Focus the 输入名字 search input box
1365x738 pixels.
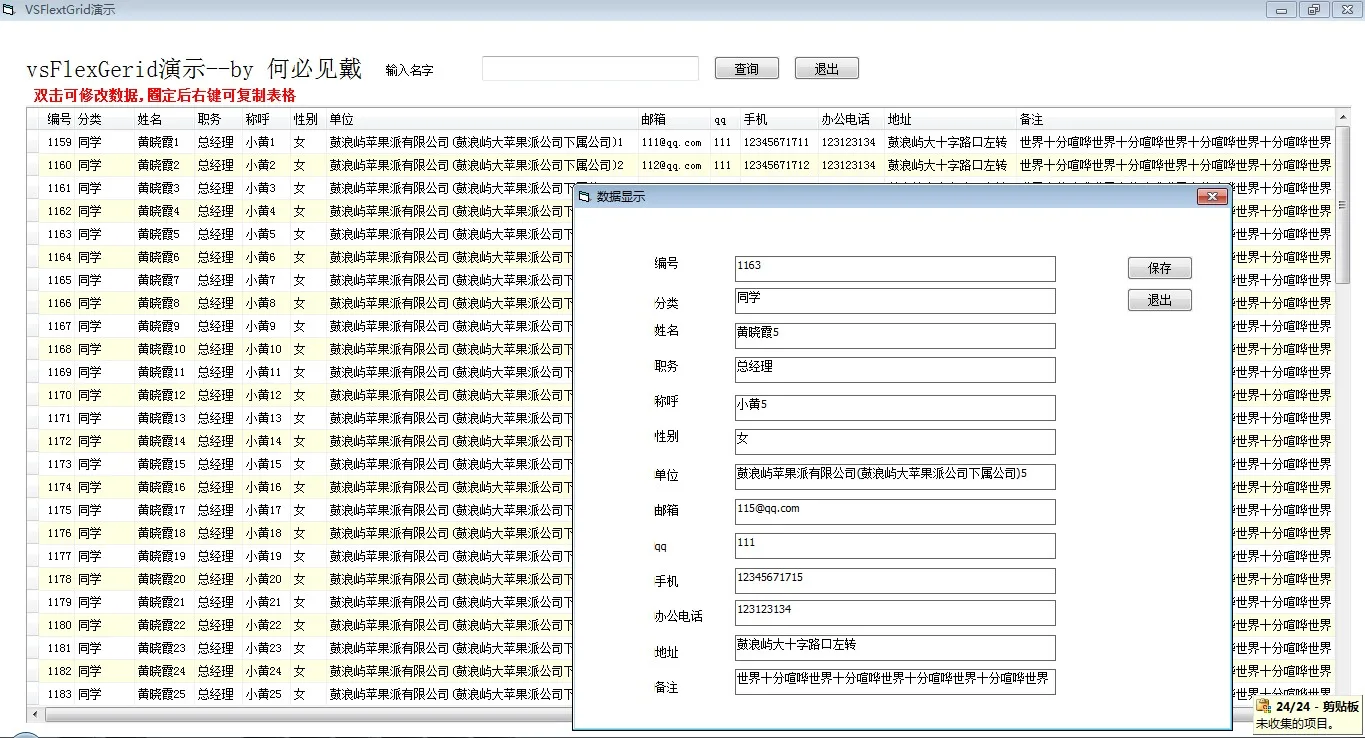[x=590, y=69]
